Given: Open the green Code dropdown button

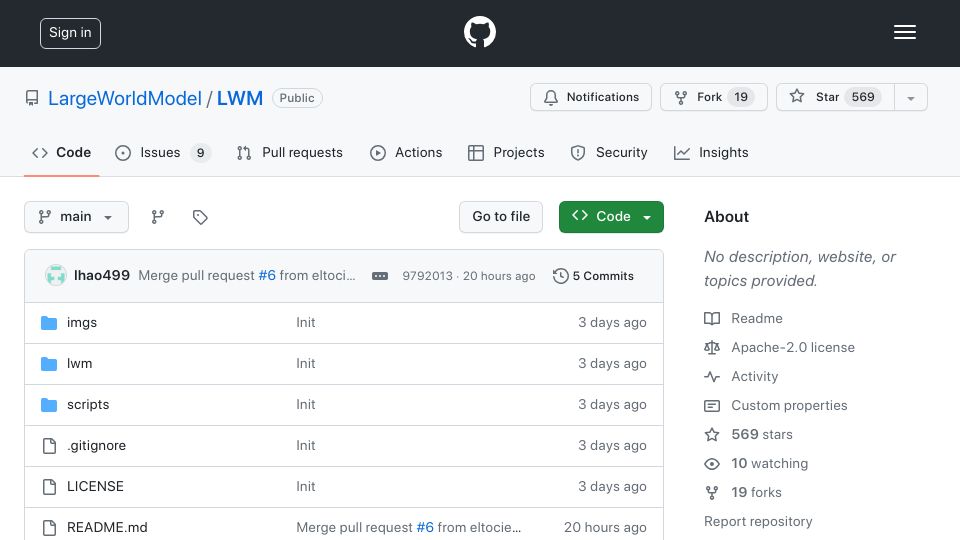Looking at the screenshot, I should coord(611,217).
